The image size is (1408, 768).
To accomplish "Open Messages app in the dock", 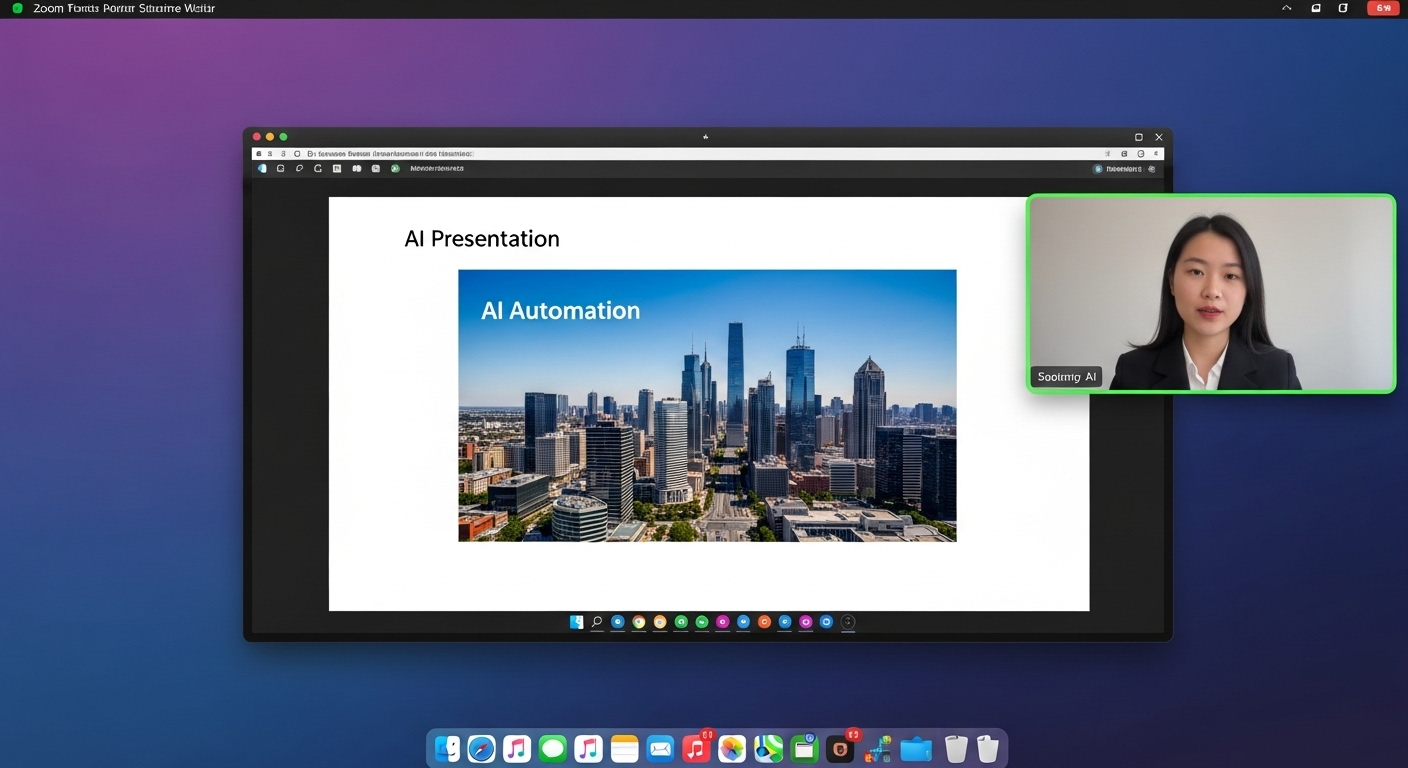I will click(x=553, y=749).
